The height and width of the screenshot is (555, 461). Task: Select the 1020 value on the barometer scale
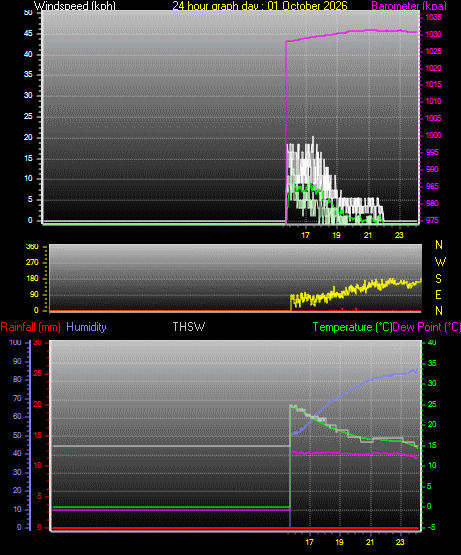(433, 68)
